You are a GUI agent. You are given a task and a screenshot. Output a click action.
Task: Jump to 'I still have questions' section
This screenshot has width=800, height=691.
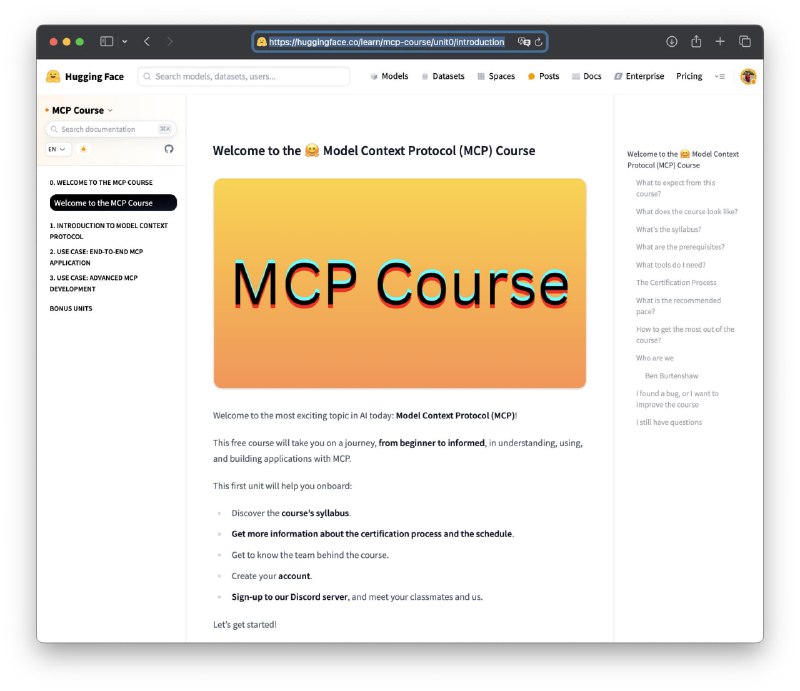pos(669,422)
